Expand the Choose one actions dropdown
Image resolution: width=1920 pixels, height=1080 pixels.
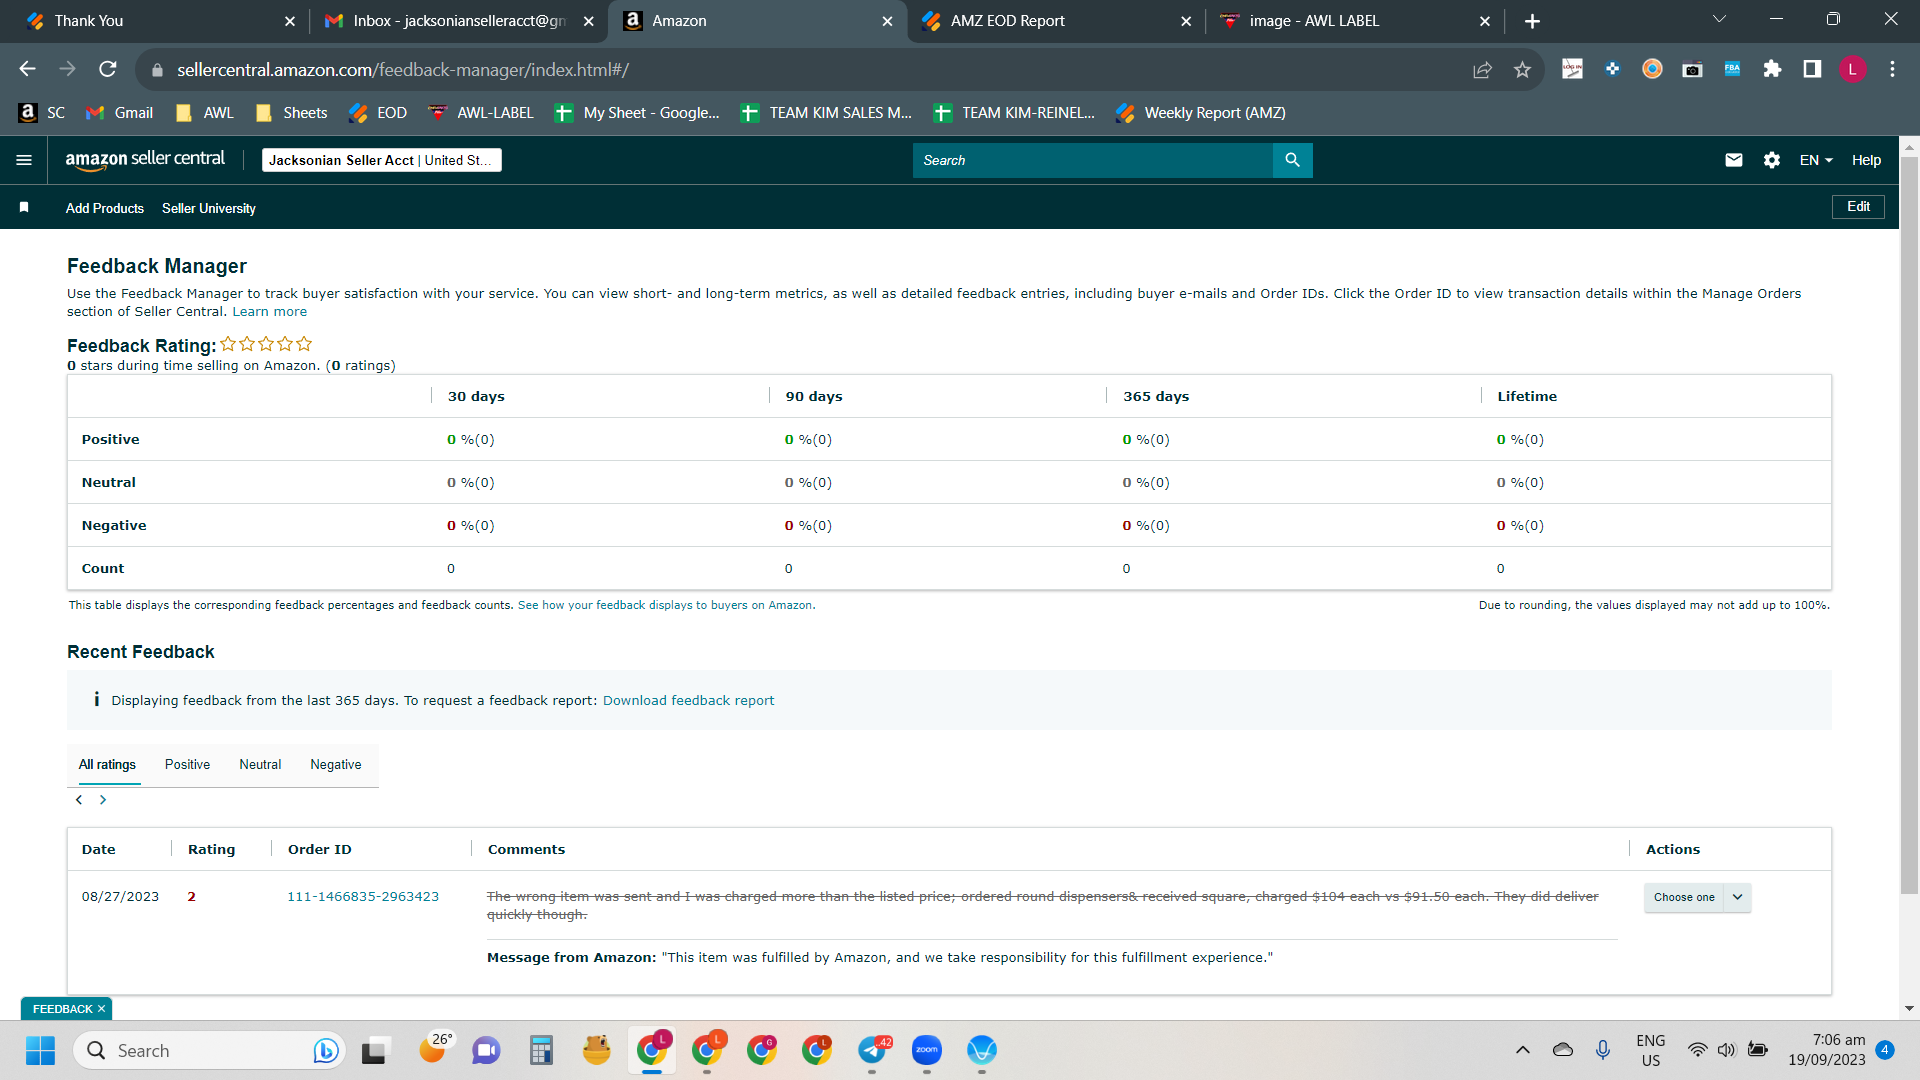coord(1697,897)
